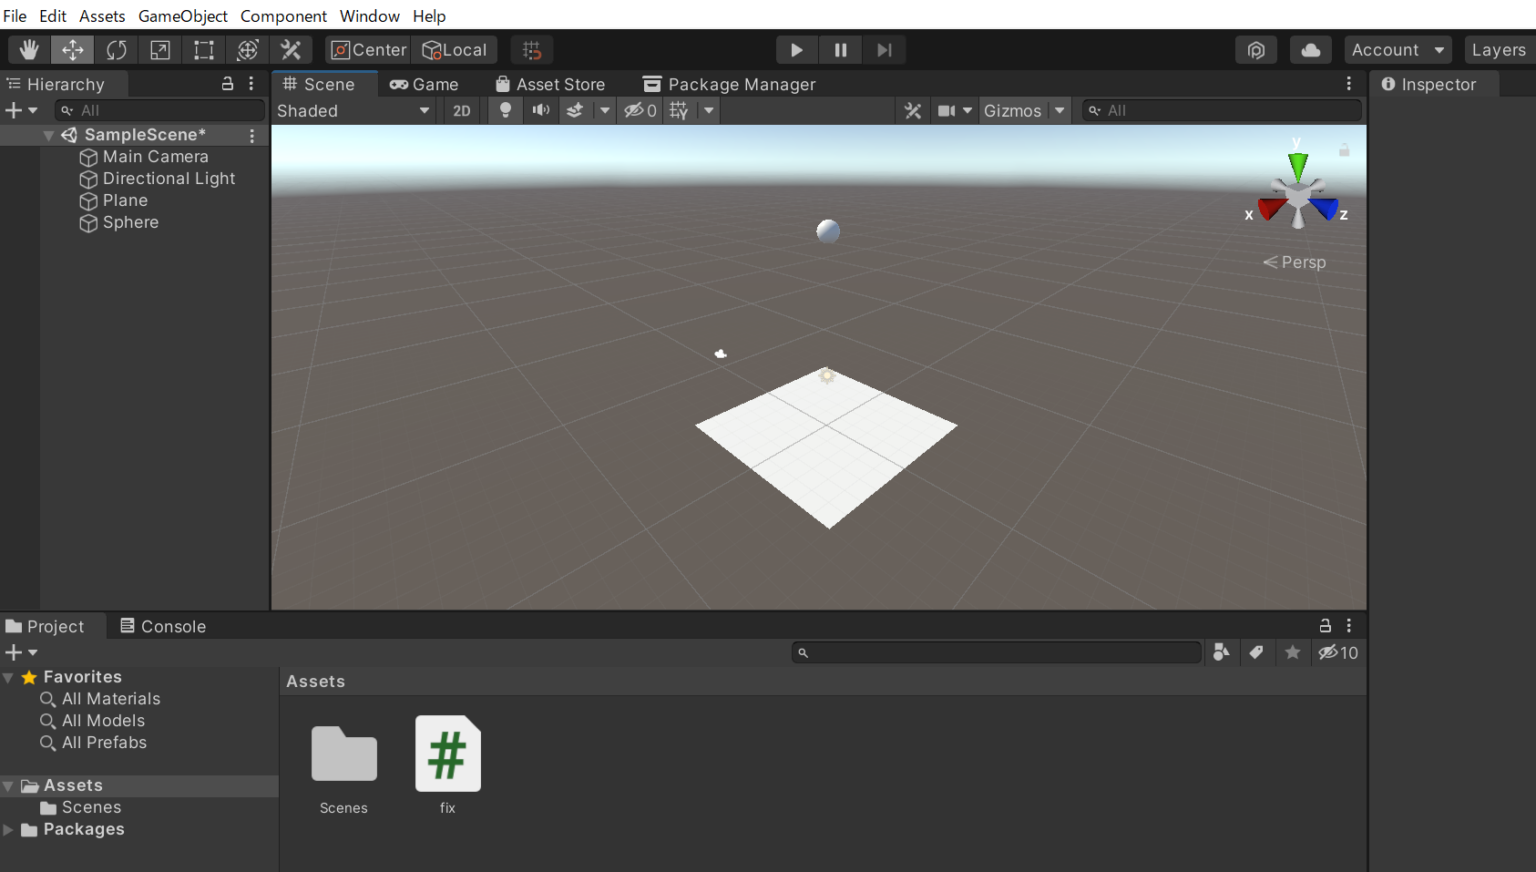The width and height of the screenshot is (1536, 872).
Task: Collapse the SampleScene hierarchy
Action: point(47,134)
